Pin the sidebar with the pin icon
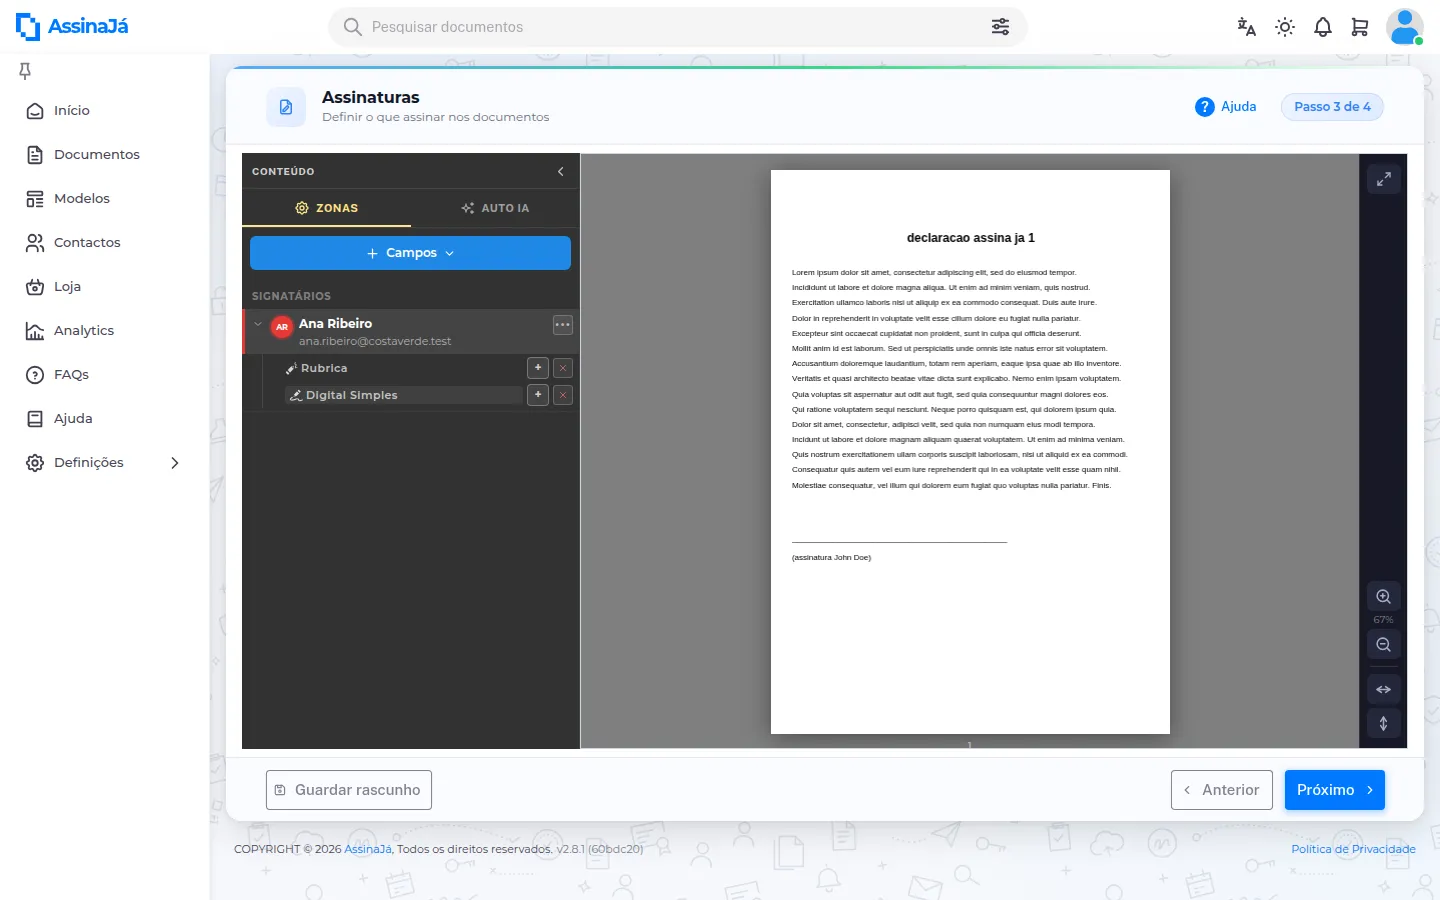1440x900 pixels. (25, 70)
